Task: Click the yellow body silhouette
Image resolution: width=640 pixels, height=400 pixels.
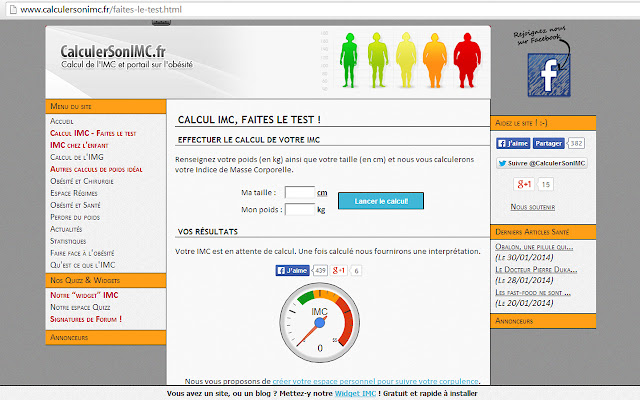Action: 406,60
